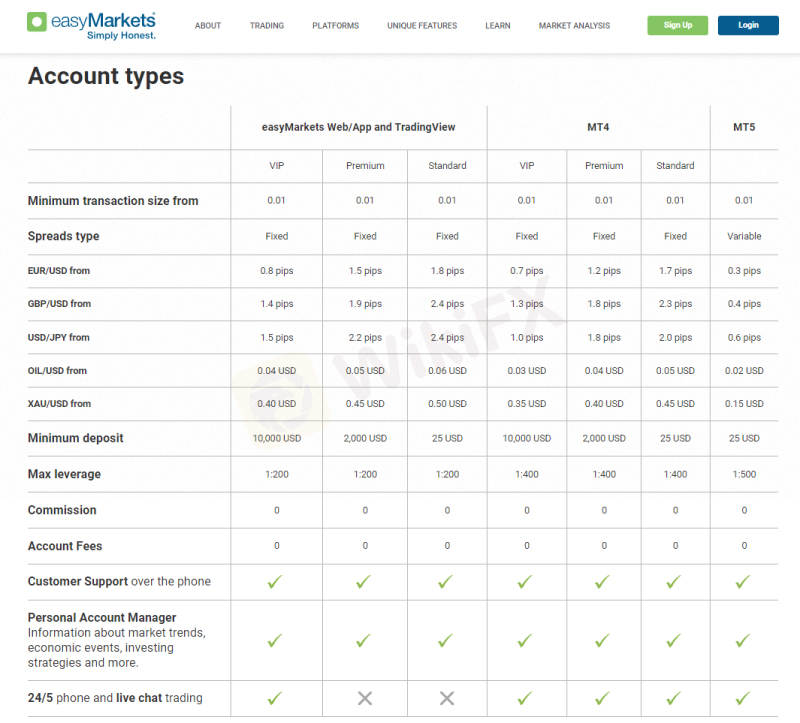The width and height of the screenshot is (800, 723).
Task: Click the 1:500 max leverage value
Action: coord(744,475)
